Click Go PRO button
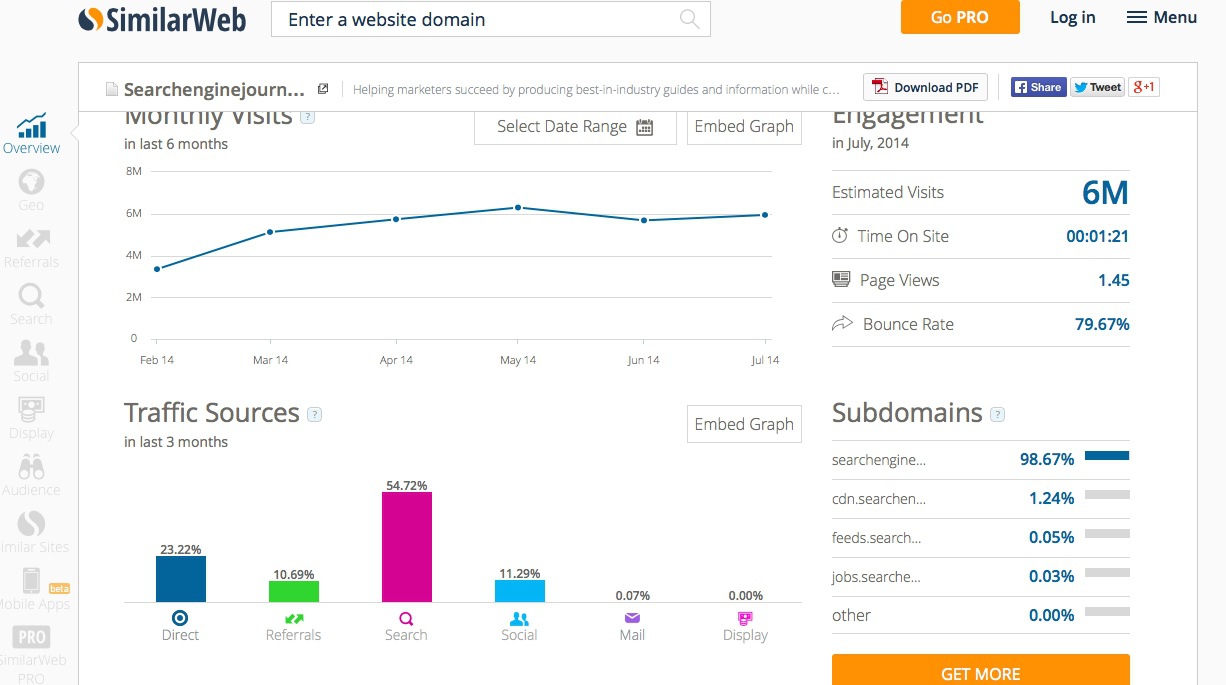The width and height of the screenshot is (1226, 685). [x=960, y=17]
